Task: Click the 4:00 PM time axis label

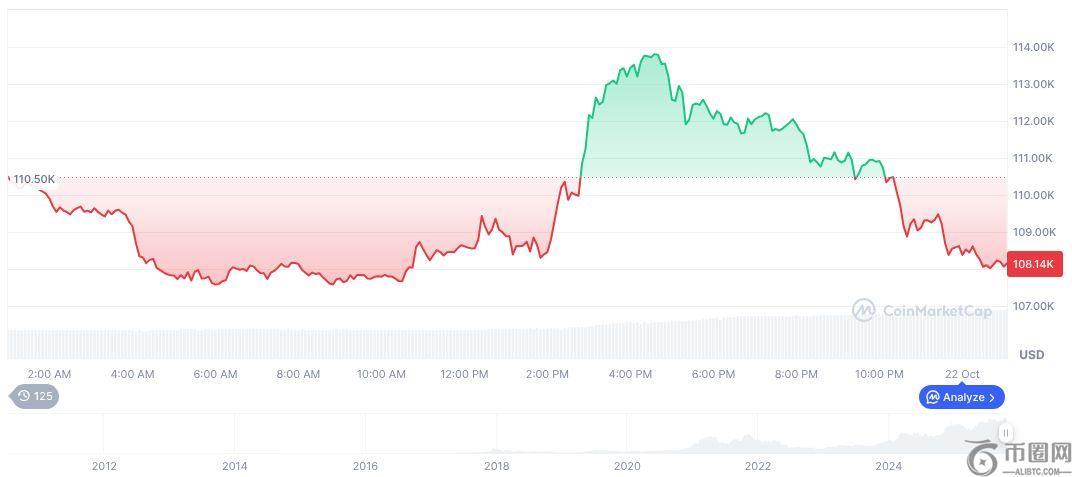Action: pyautogui.click(x=630, y=374)
